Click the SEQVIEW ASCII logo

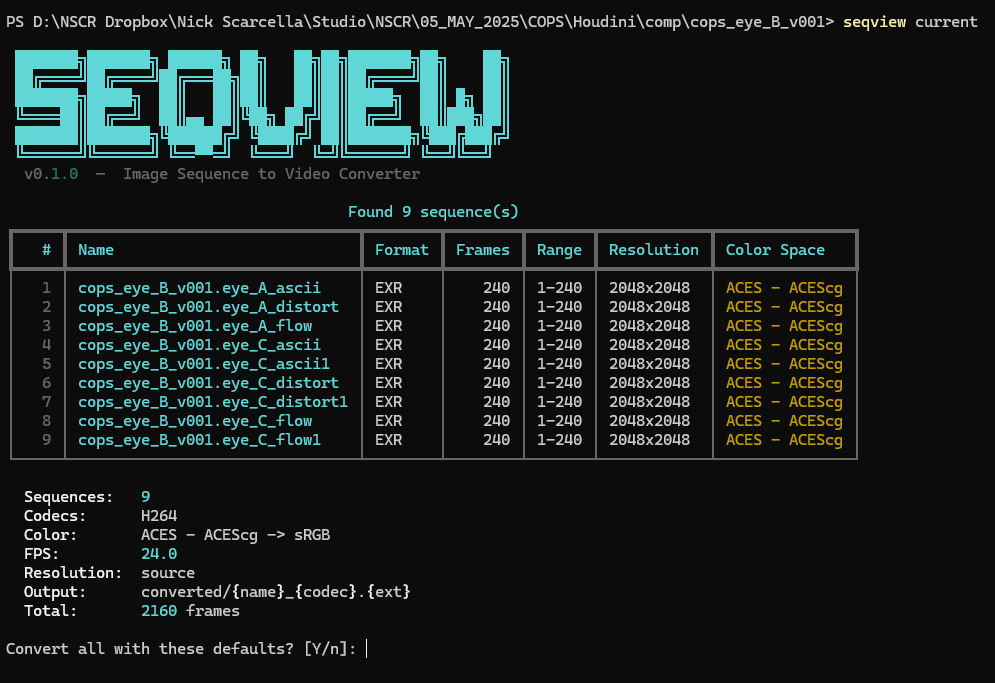coord(261,103)
